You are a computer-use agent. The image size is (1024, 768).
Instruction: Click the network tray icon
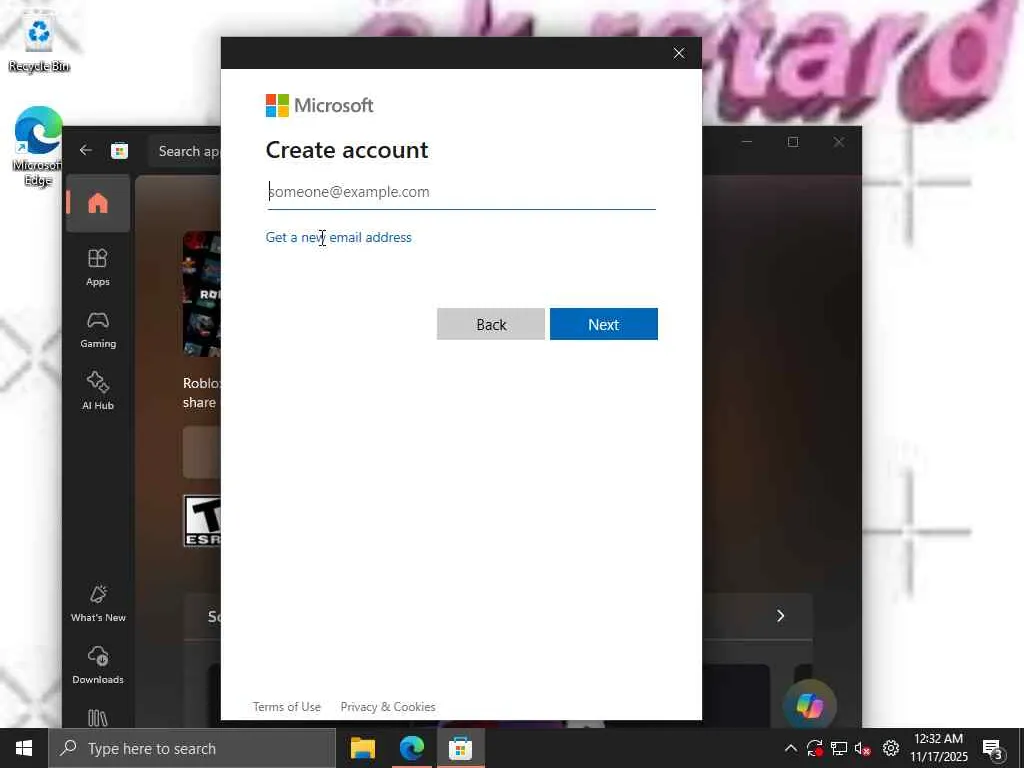click(839, 748)
